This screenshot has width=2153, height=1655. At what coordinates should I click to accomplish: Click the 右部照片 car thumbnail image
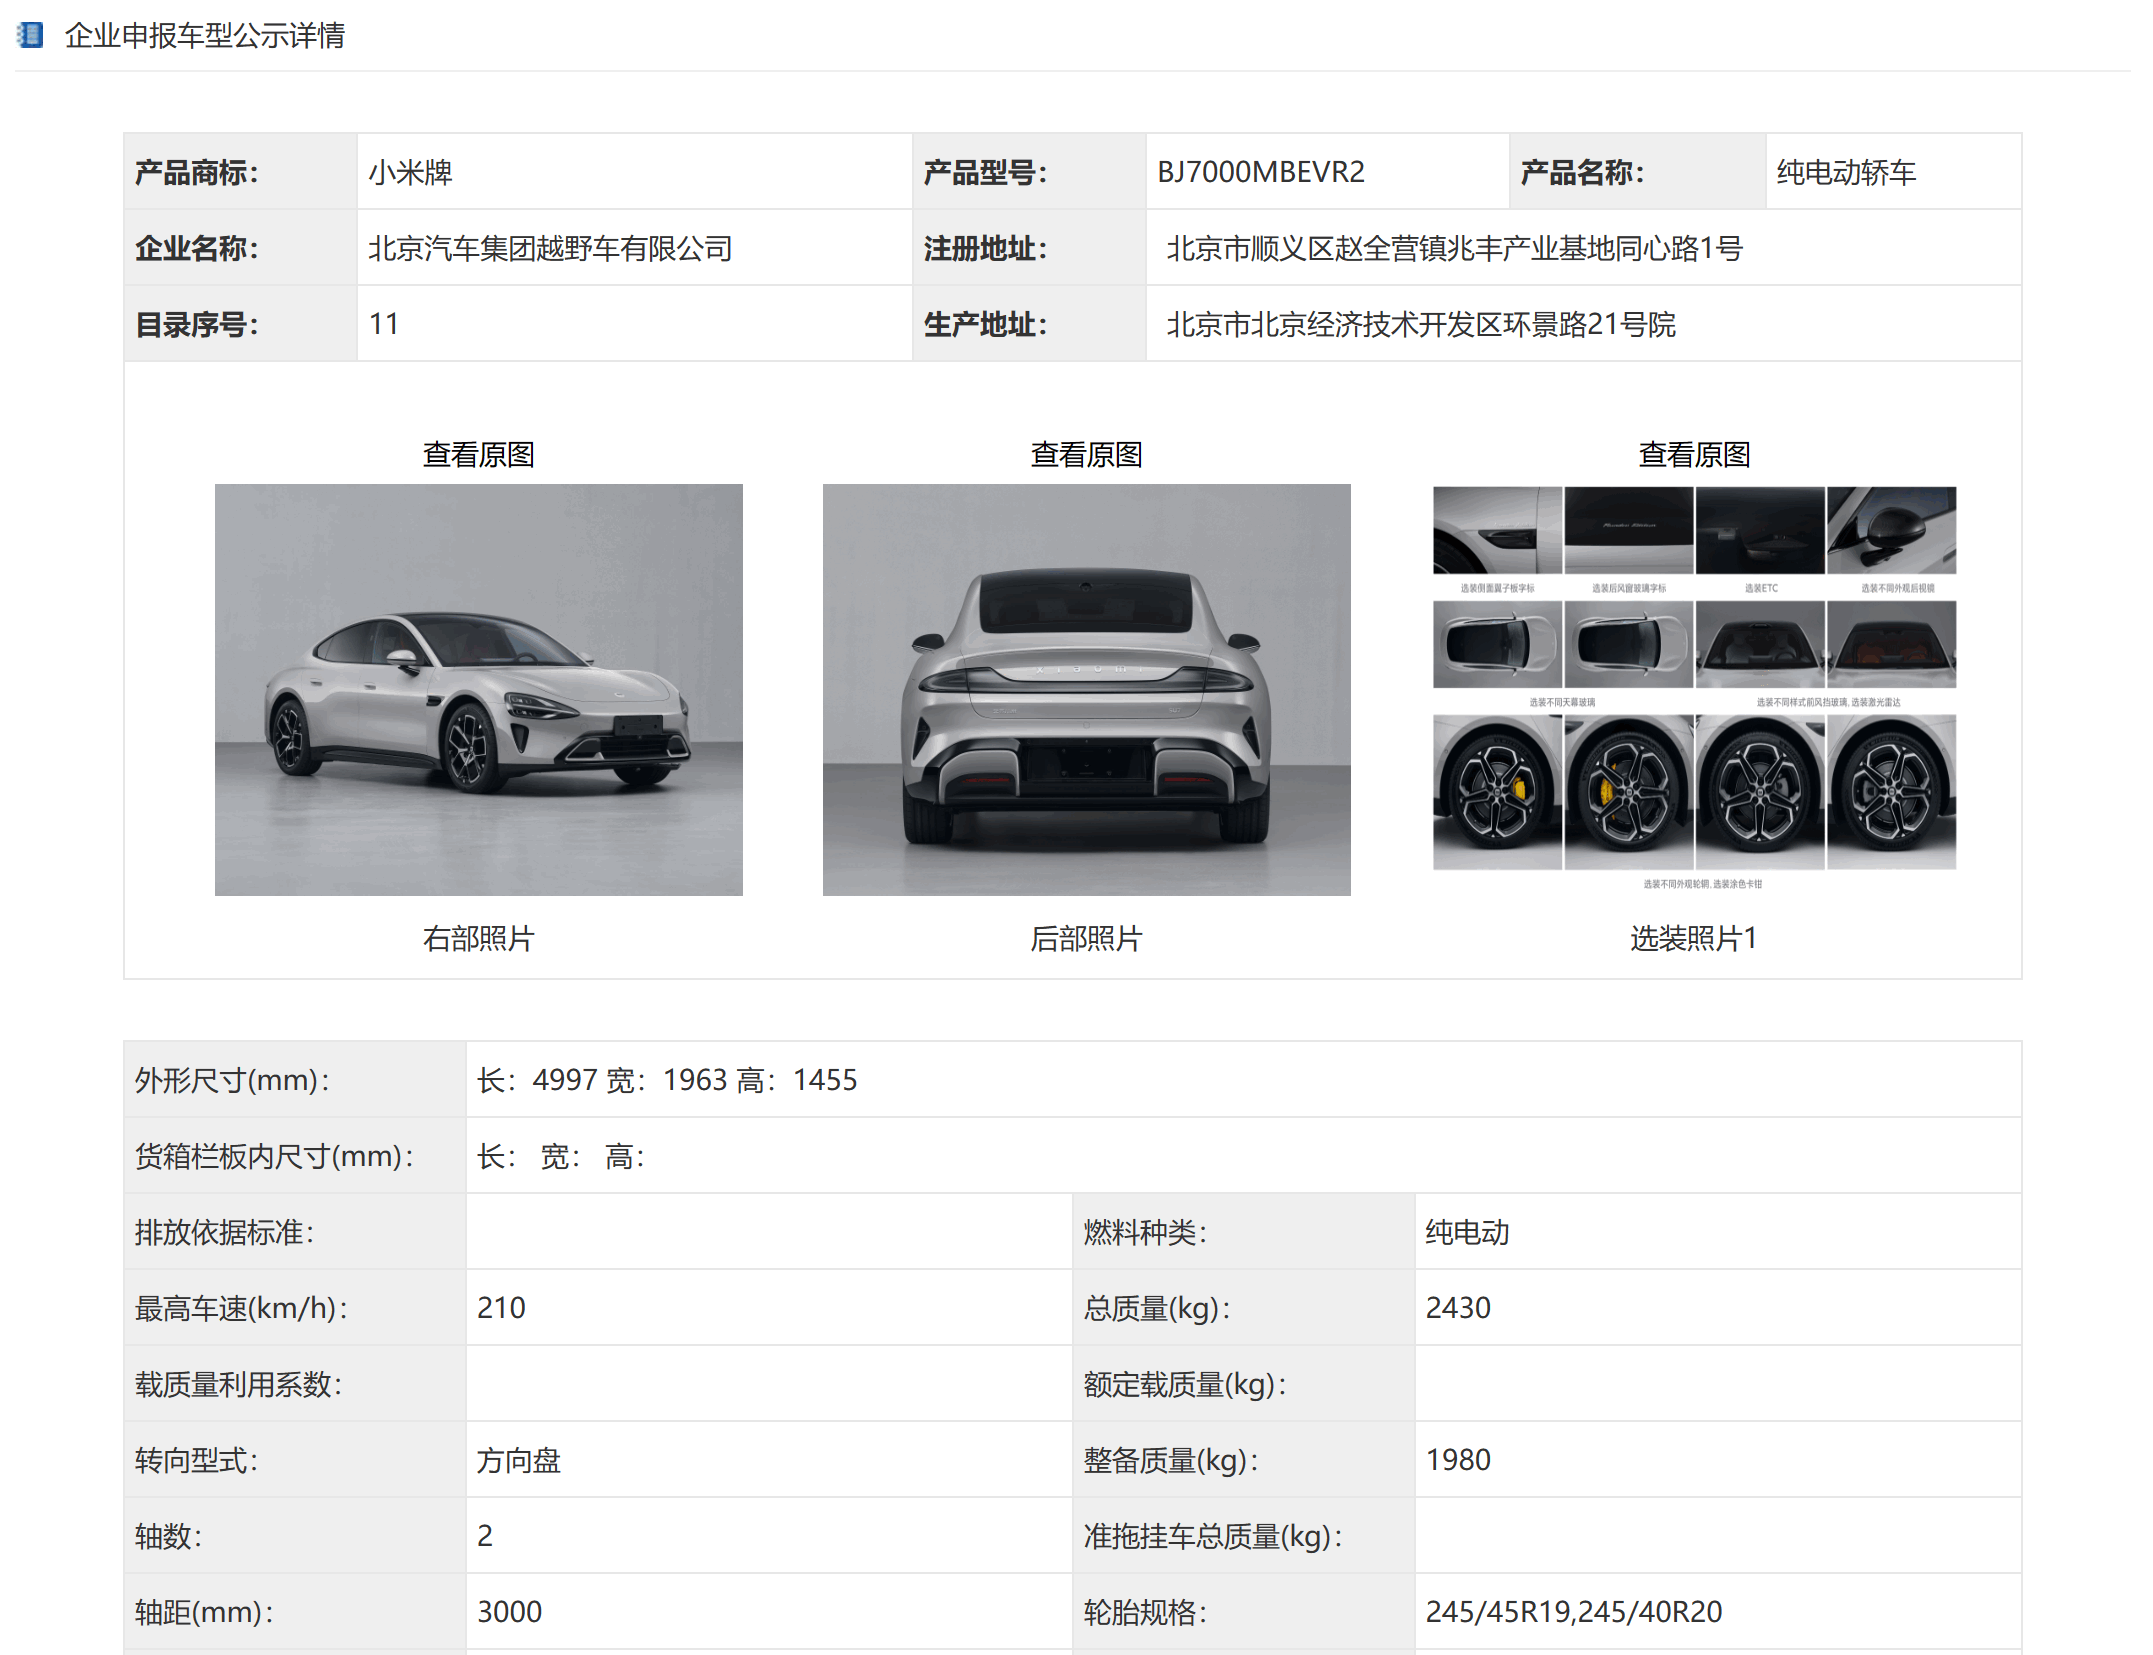coord(478,690)
